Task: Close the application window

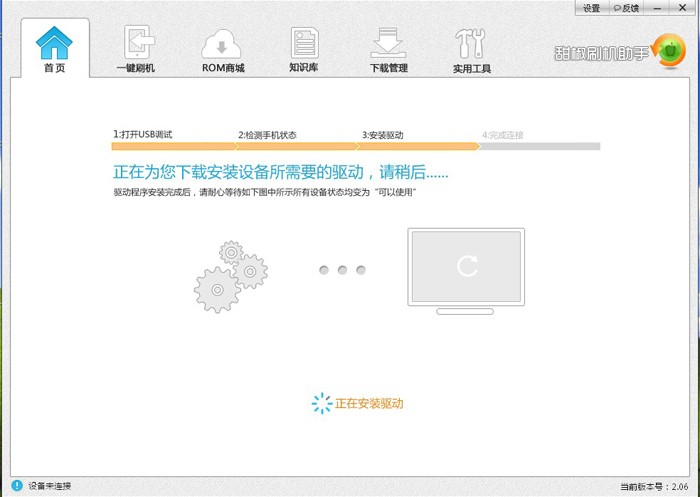Action: coord(683,8)
